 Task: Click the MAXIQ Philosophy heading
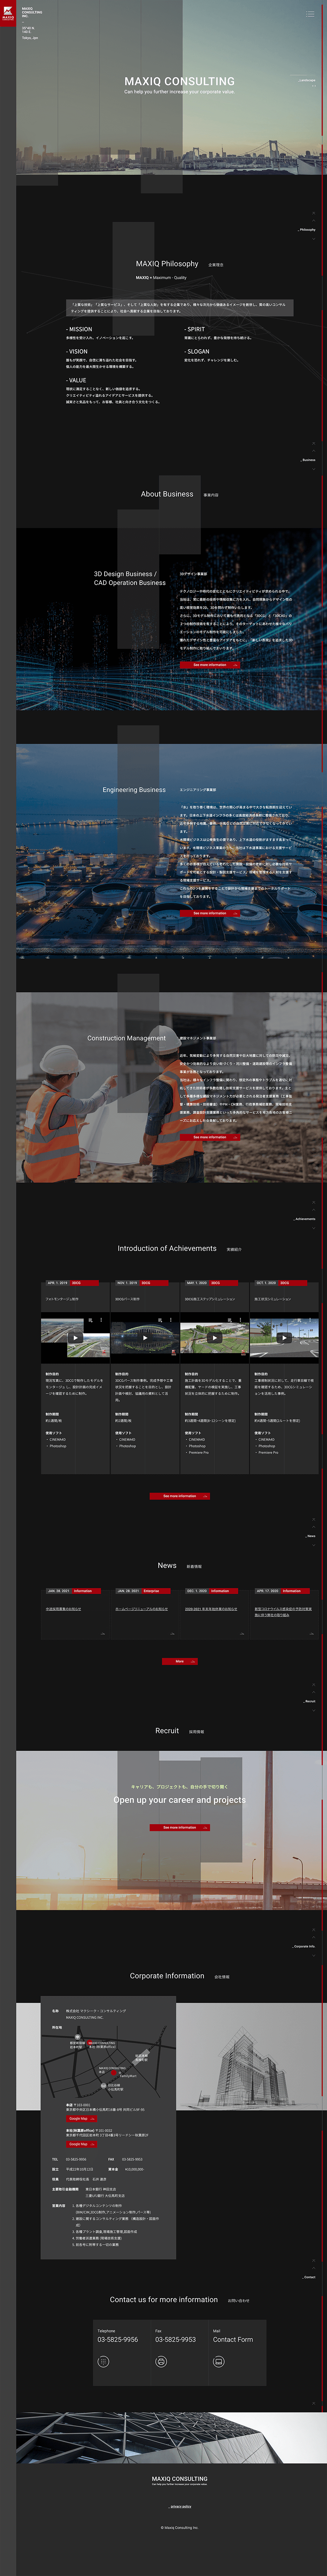(x=167, y=264)
